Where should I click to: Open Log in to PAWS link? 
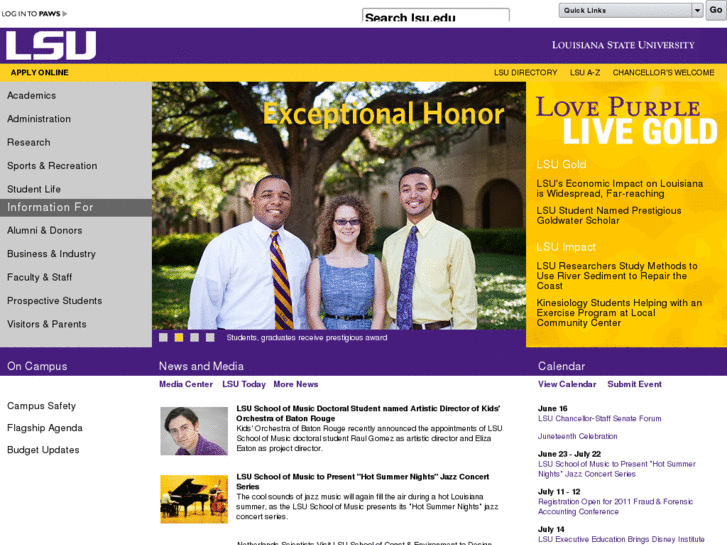pos(34,13)
